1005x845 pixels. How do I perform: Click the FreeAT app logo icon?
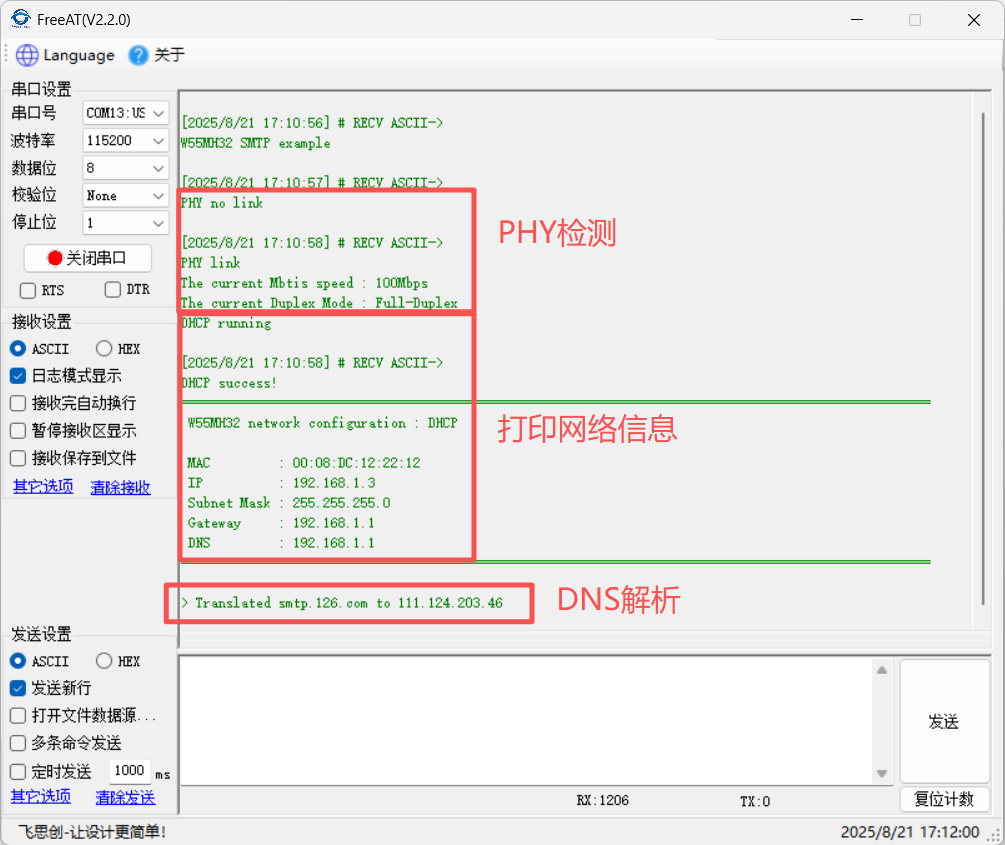pyautogui.click(x=20, y=19)
